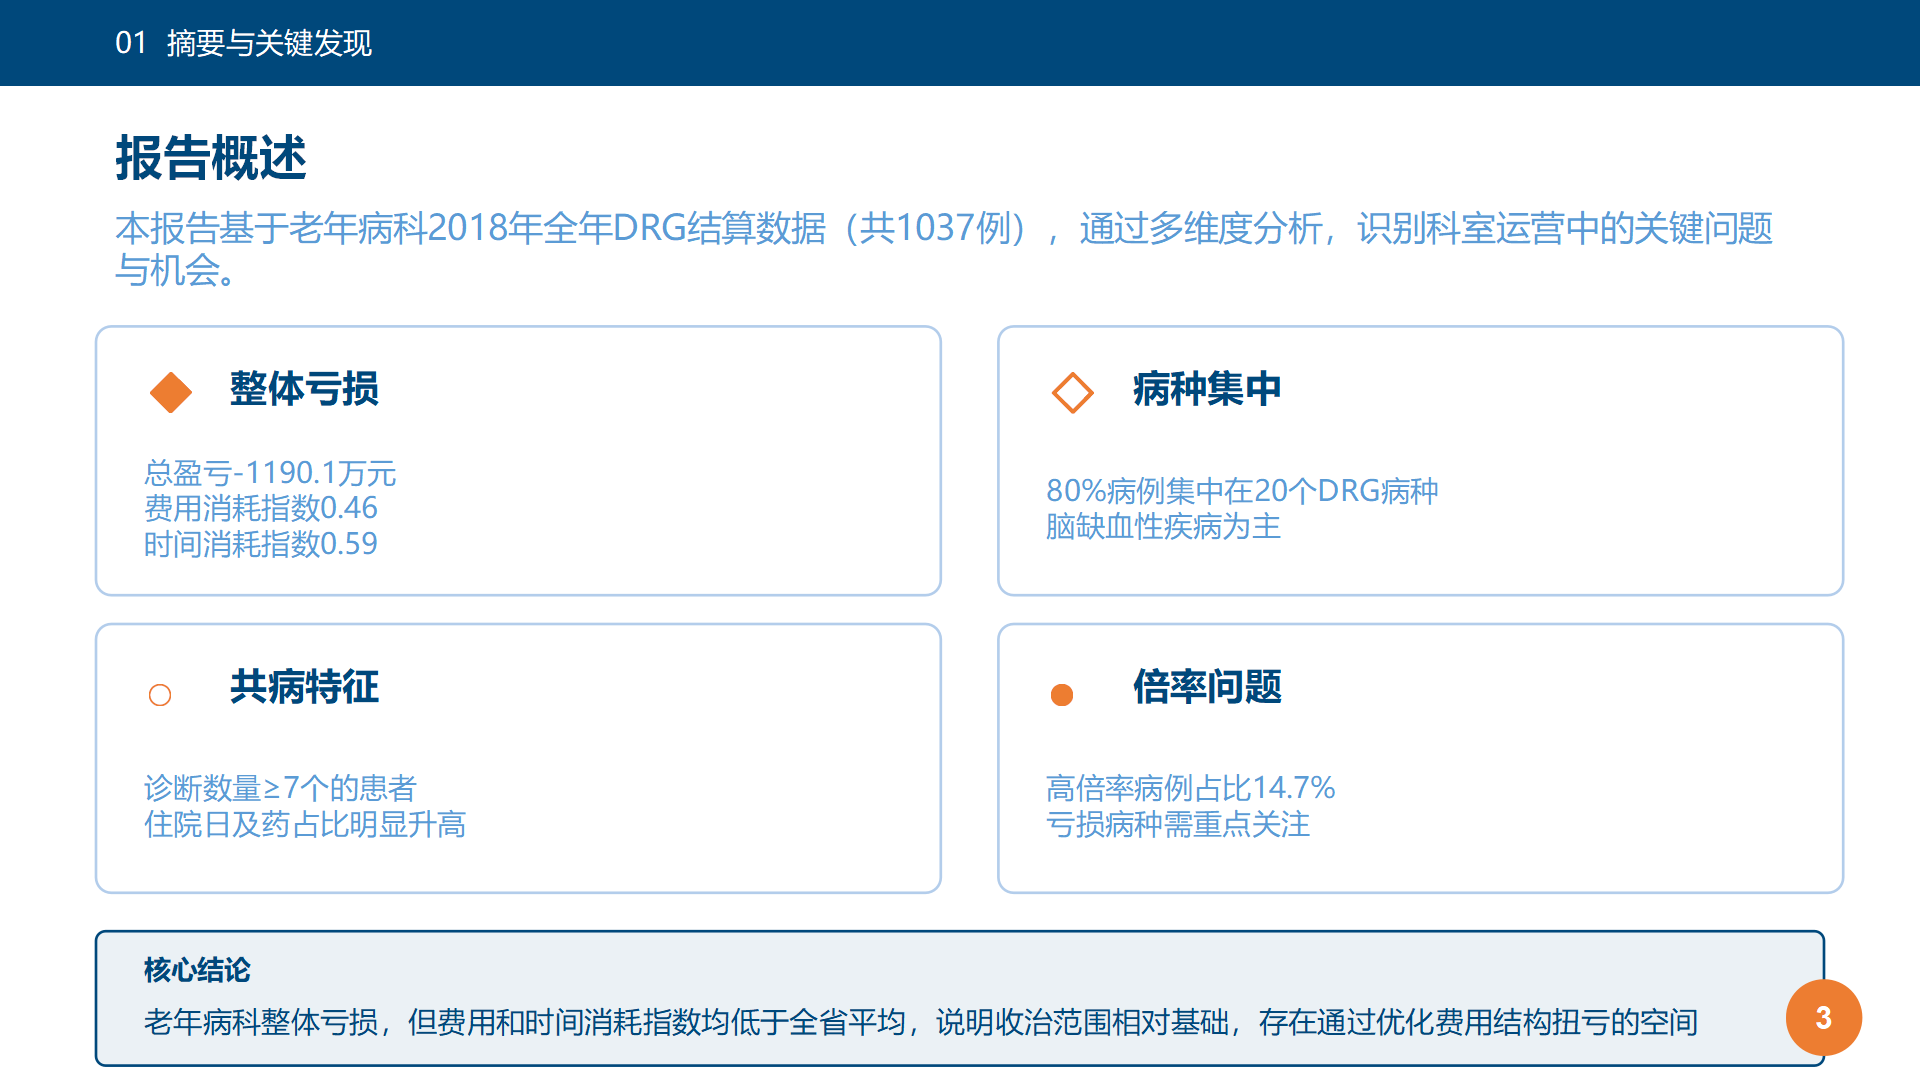Click the line 高倍率病例占比14.7%
The image size is (1920, 1080).
point(1190,788)
